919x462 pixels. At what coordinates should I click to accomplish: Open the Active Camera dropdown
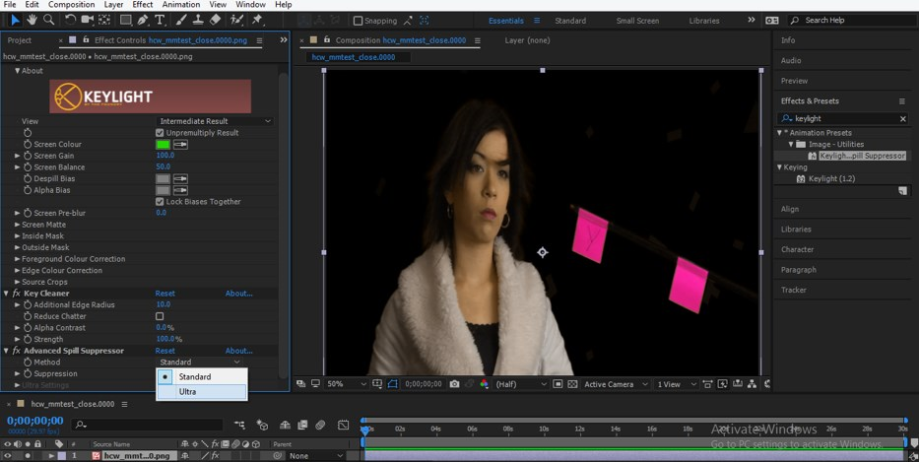[615, 384]
